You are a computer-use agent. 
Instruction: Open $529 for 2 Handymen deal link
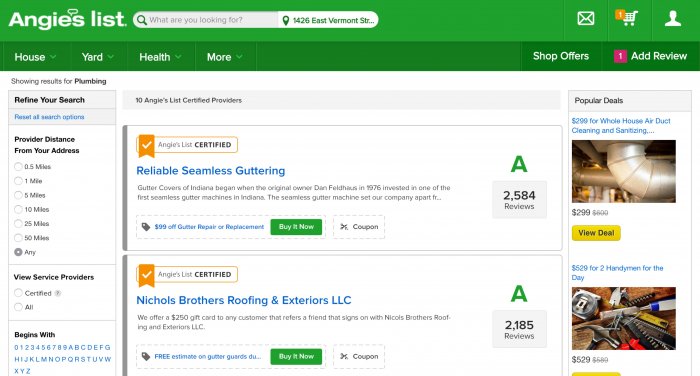pos(617,273)
